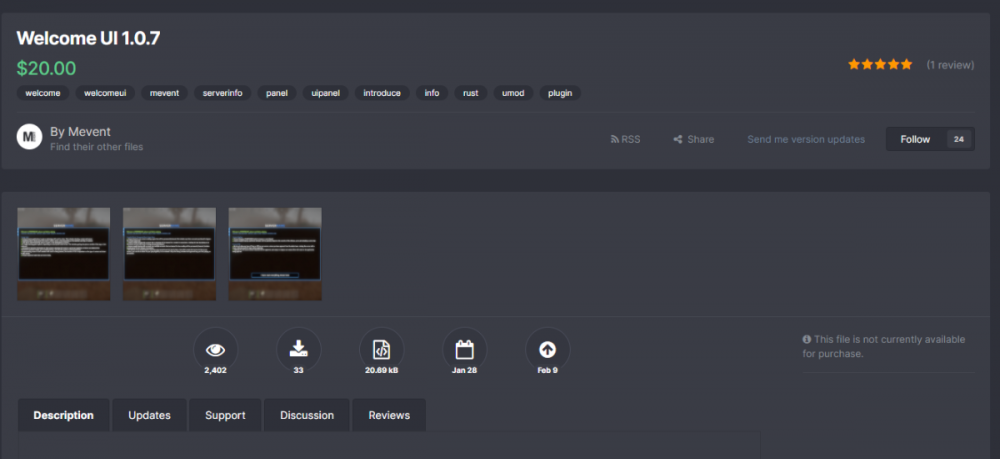The width and height of the screenshot is (1000, 459).
Task: Open the RSS feed link
Action: pos(625,139)
